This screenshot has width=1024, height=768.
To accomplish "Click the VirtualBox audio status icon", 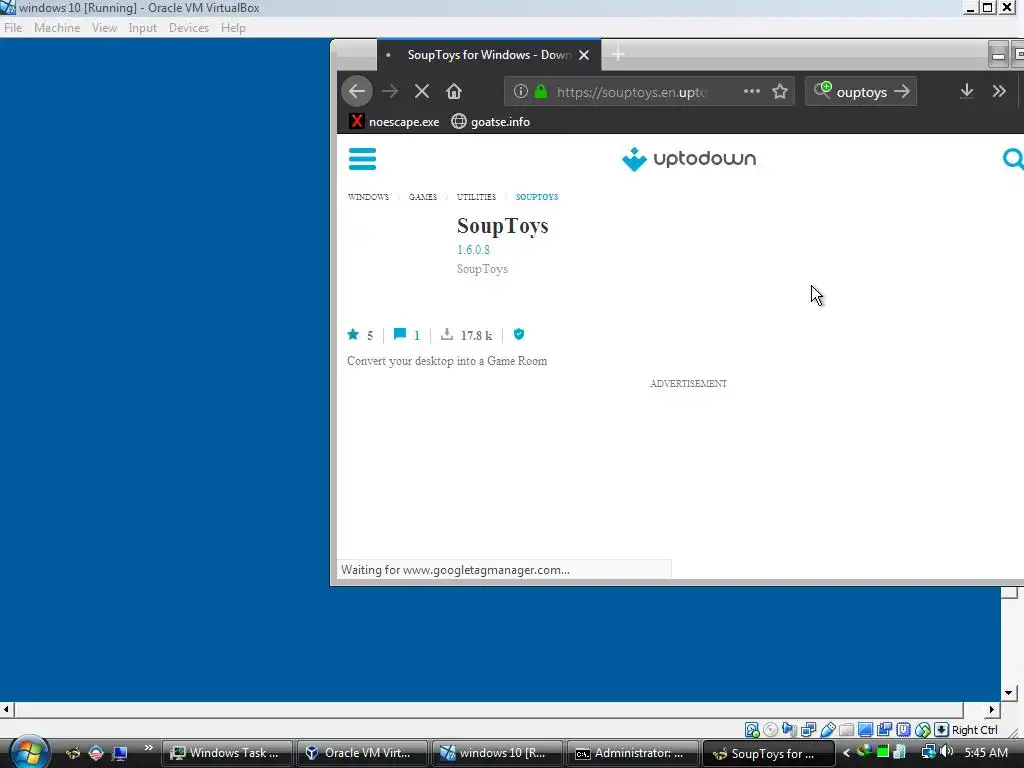I will click(790, 729).
